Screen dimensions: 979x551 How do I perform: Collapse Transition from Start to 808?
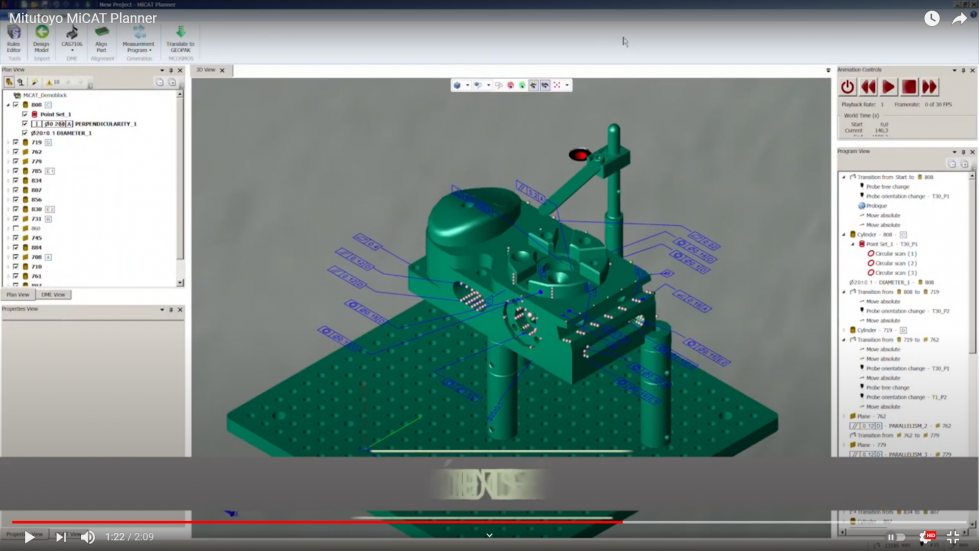[x=844, y=177]
